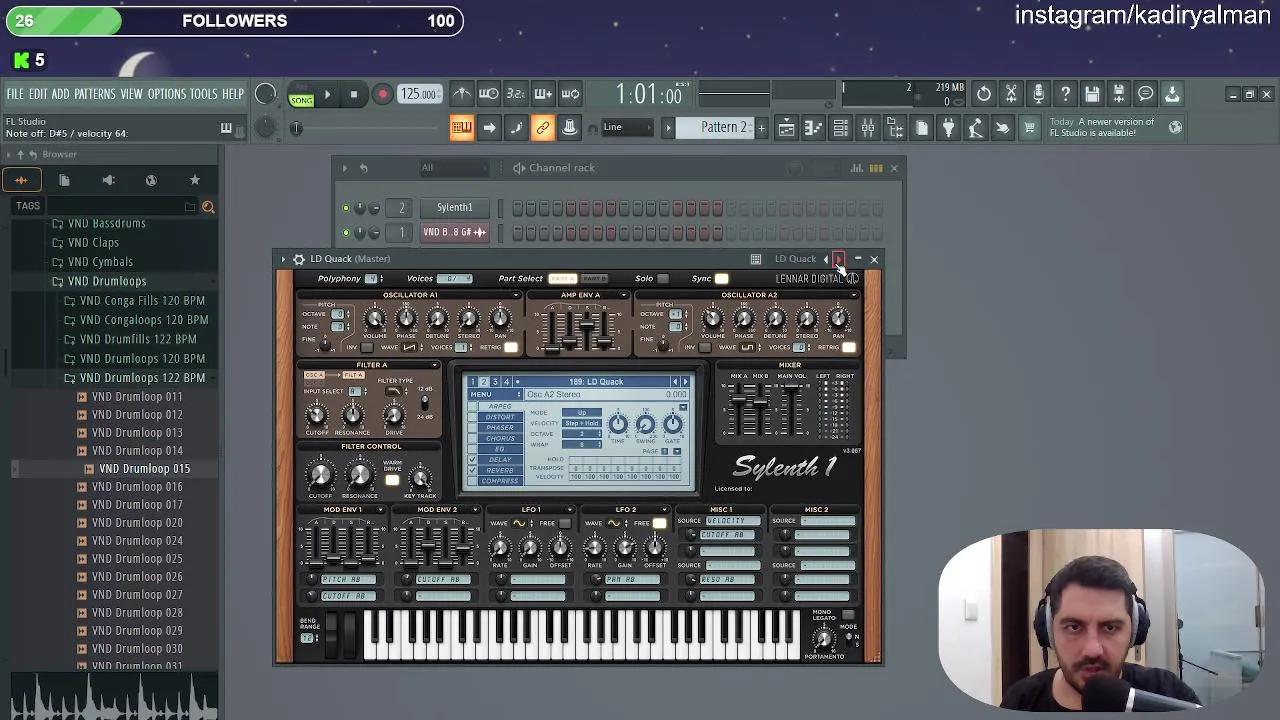
Task: Open the Mixer toolbar icon
Action: pyautogui.click(x=868, y=127)
